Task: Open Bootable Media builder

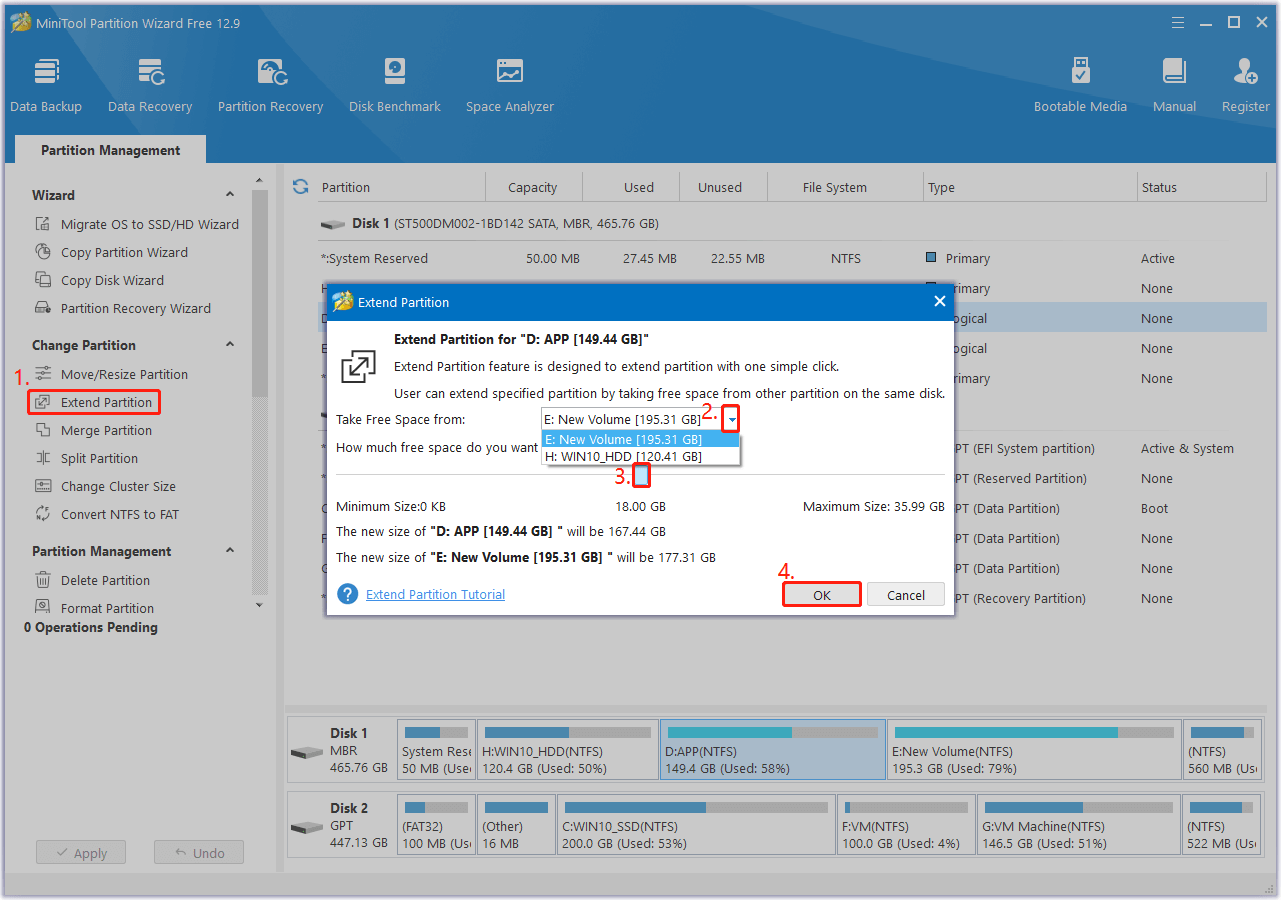Action: tap(1080, 86)
